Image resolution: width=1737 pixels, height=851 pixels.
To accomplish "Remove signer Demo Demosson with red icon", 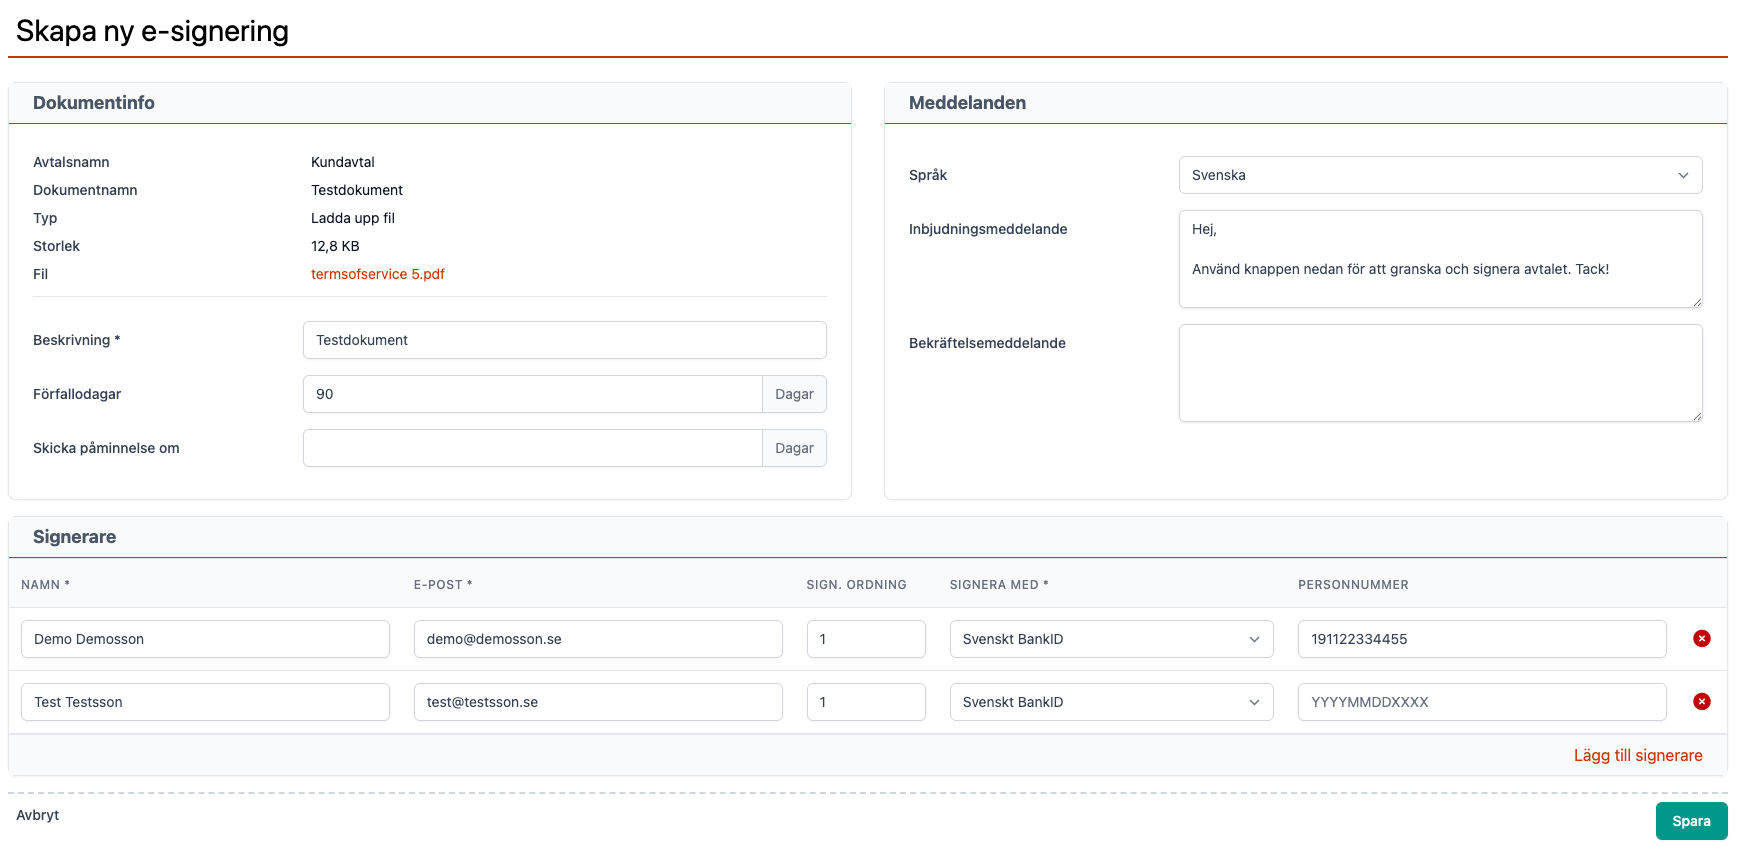I will point(1701,639).
